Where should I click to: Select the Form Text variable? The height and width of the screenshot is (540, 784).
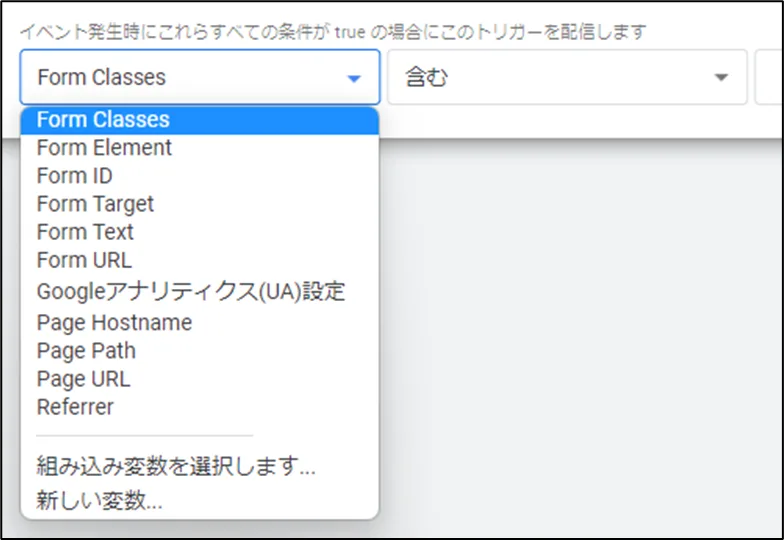(85, 232)
